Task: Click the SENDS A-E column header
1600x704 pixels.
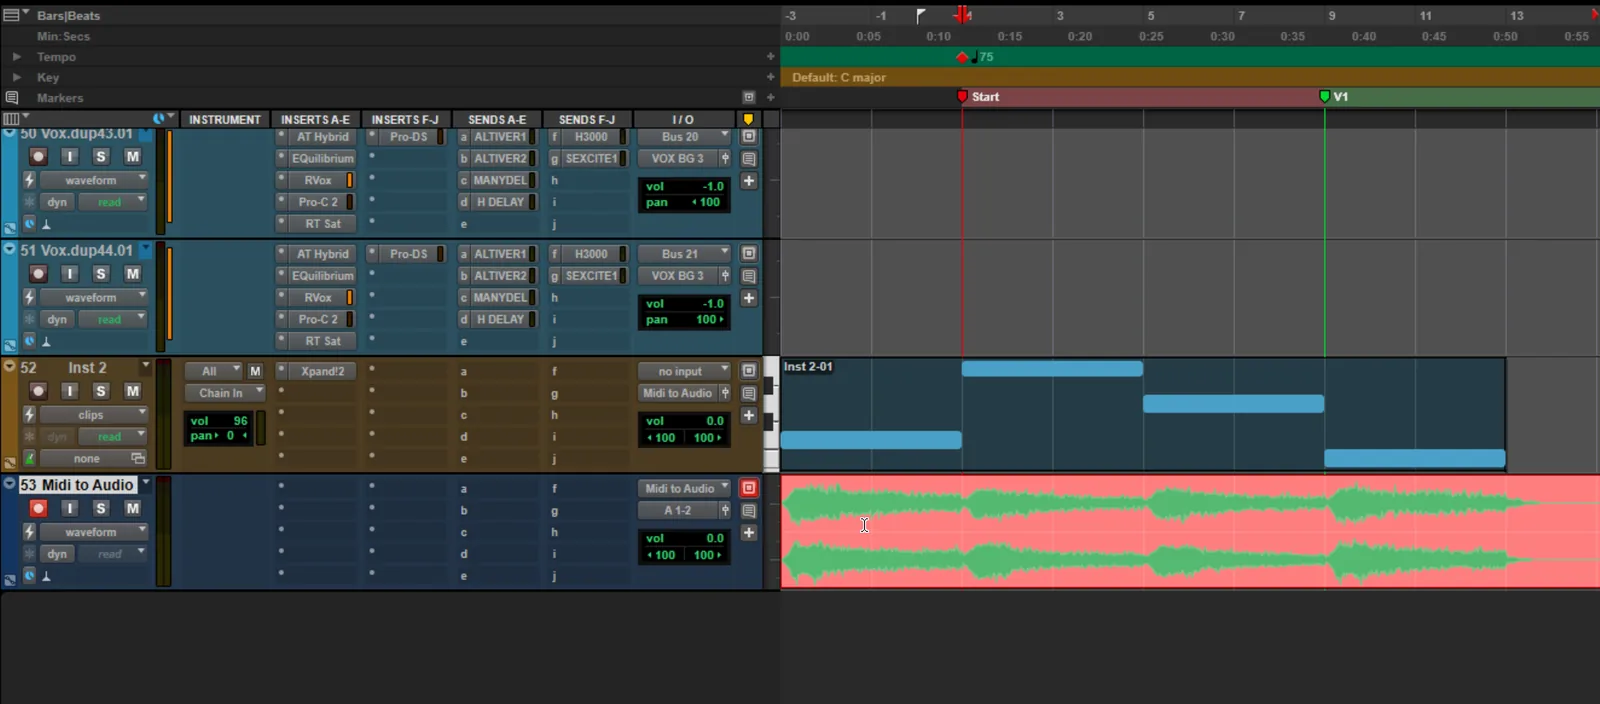Action: pyautogui.click(x=497, y=119)
